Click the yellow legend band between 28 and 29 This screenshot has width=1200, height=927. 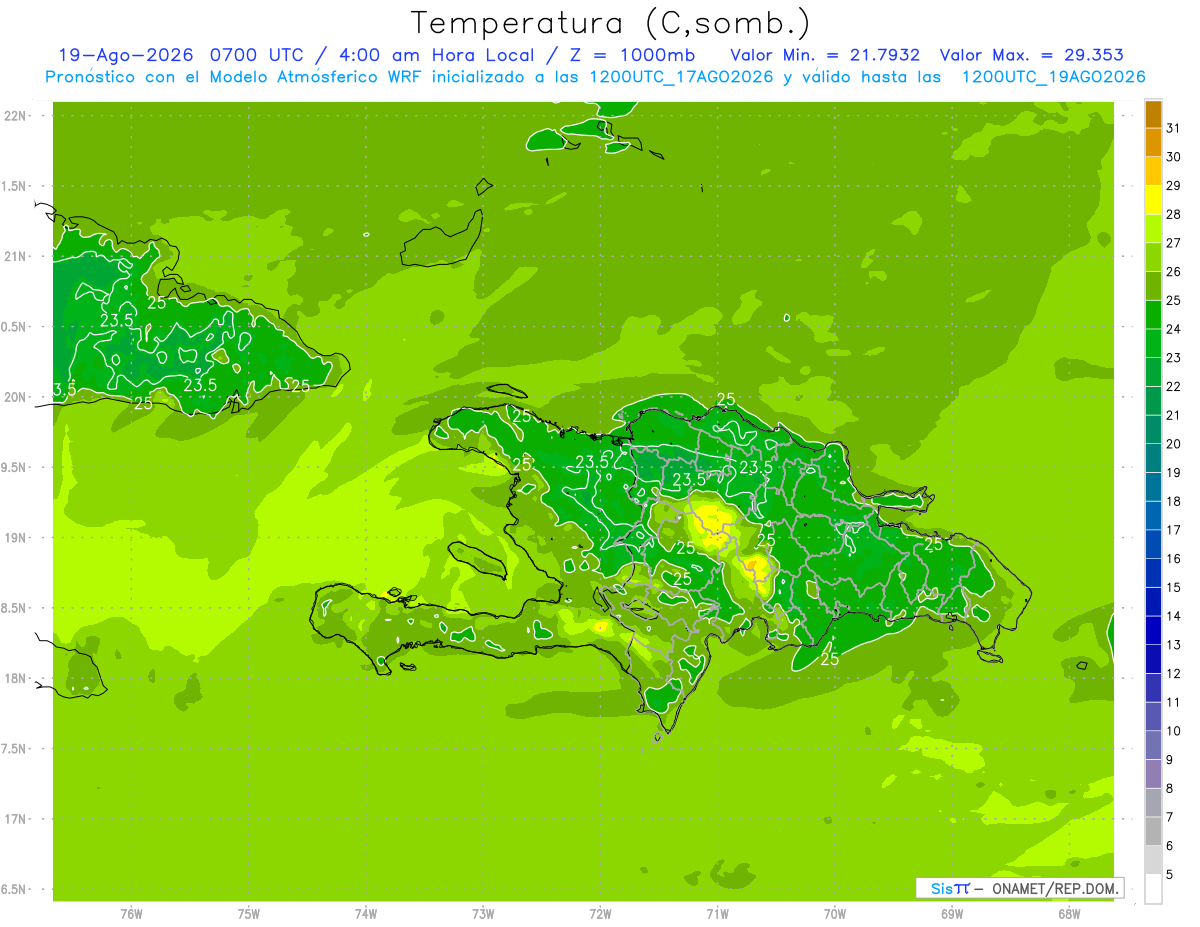click(1153, 200)
